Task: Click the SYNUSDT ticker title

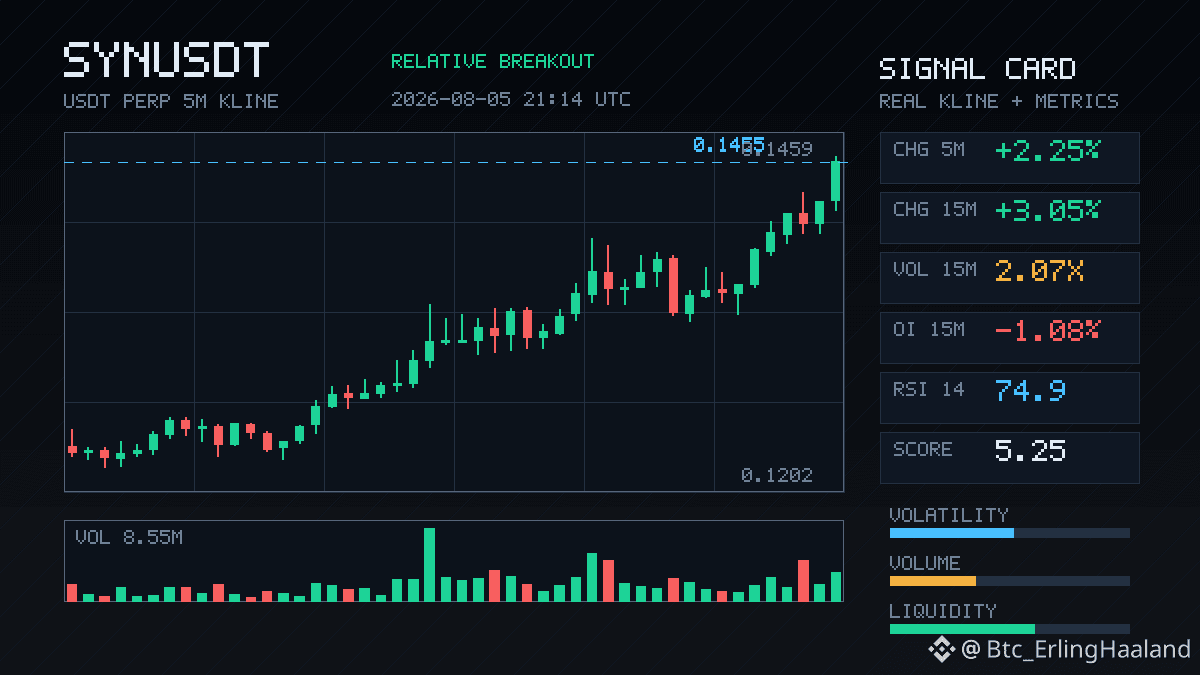Action: 166,60
